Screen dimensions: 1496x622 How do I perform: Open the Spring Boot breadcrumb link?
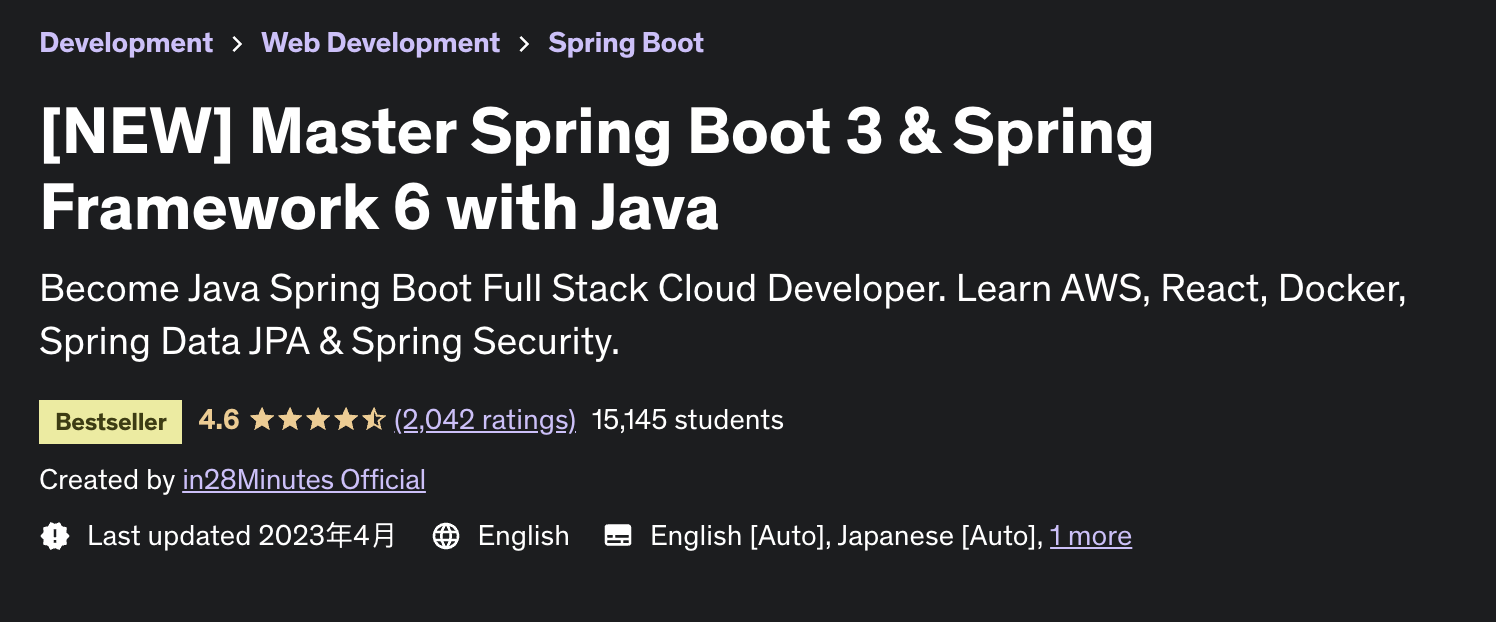[x=626, y=43]
